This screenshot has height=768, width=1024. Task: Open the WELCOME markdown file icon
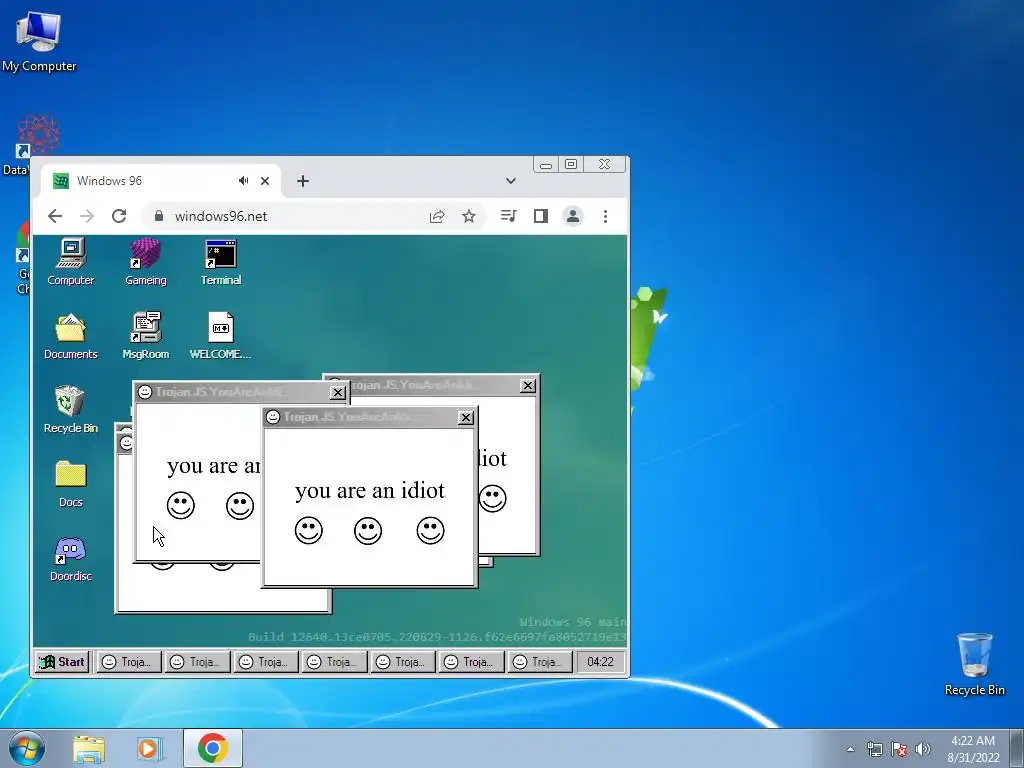tap(221, 336)
